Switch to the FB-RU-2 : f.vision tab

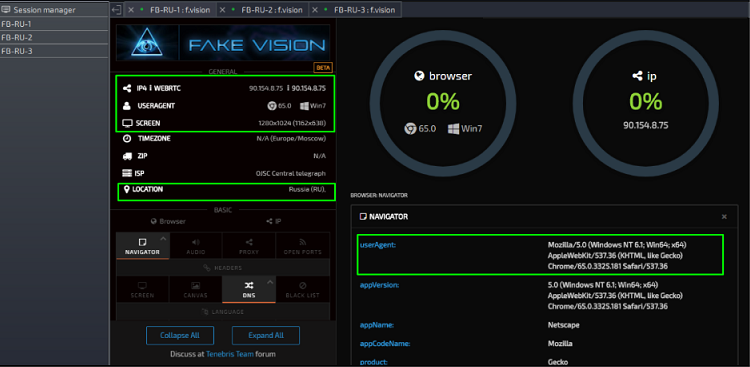272,10
